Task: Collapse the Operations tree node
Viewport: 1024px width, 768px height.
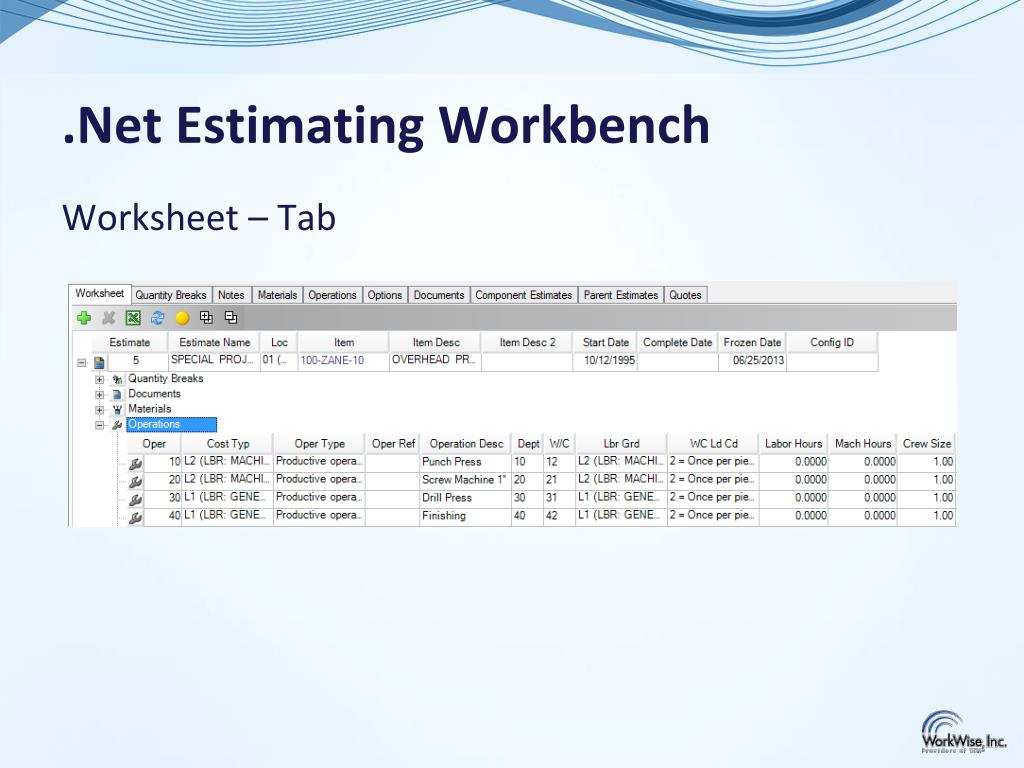Action: click(99, 425)
